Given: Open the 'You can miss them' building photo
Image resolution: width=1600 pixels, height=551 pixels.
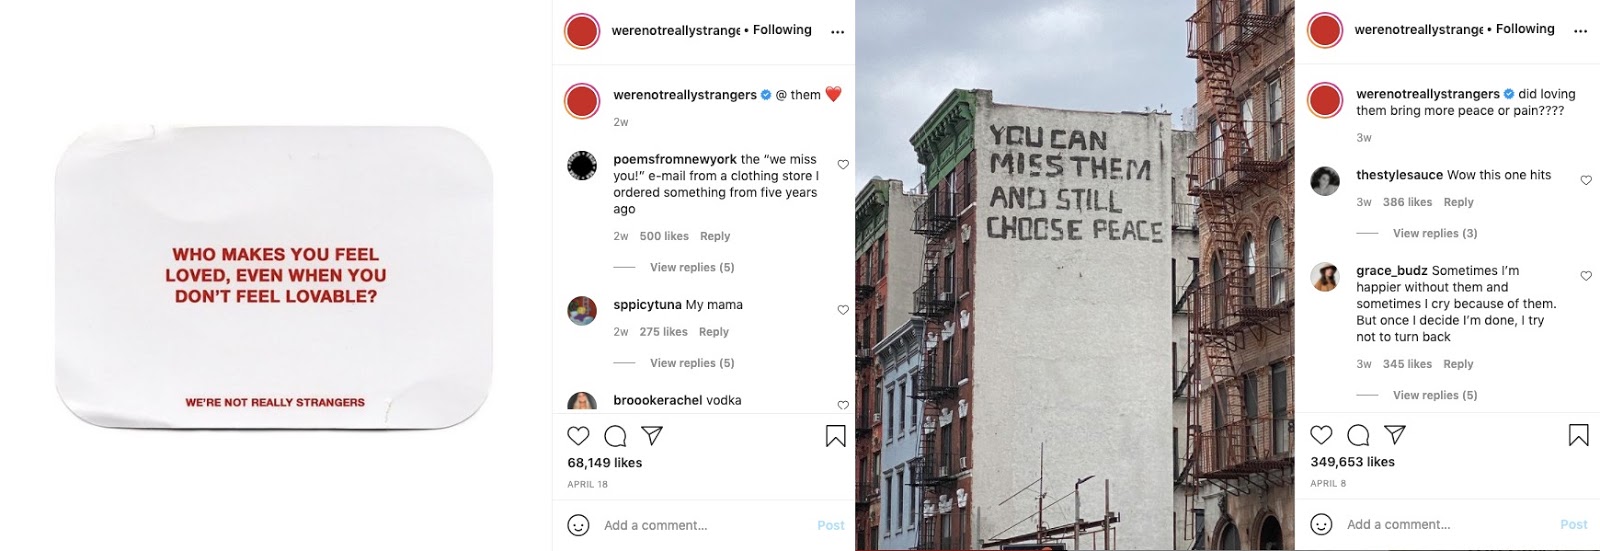Looking at the screenshot, I should pos(1075,275).
